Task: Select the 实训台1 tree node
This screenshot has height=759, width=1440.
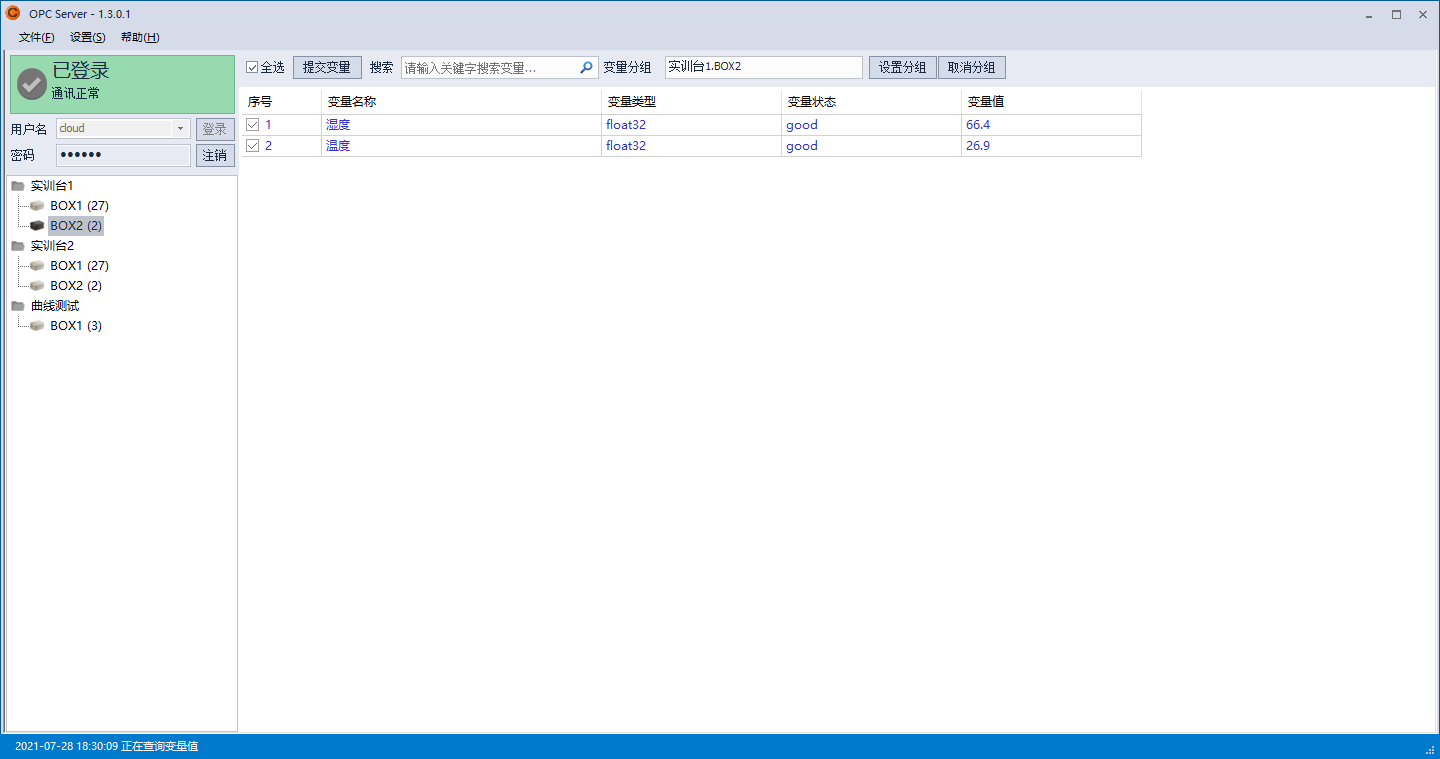Action: click(x=52, y=186)
